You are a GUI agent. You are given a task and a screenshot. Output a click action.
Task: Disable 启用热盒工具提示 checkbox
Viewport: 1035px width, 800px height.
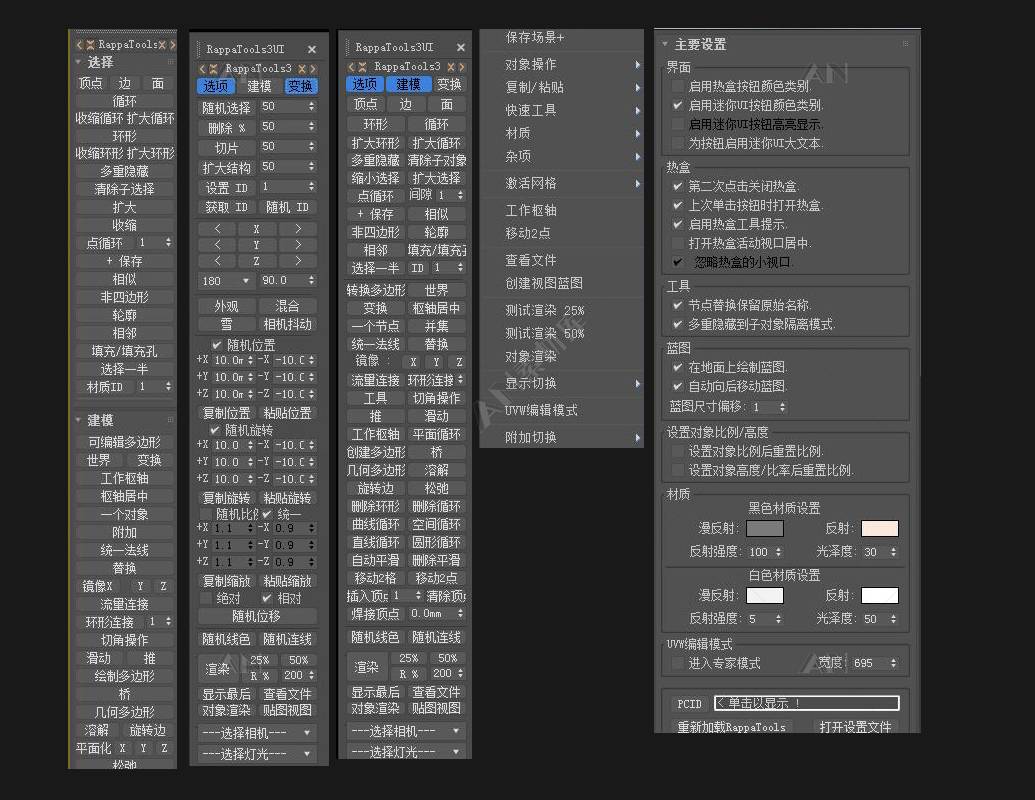tap(677, 224)
